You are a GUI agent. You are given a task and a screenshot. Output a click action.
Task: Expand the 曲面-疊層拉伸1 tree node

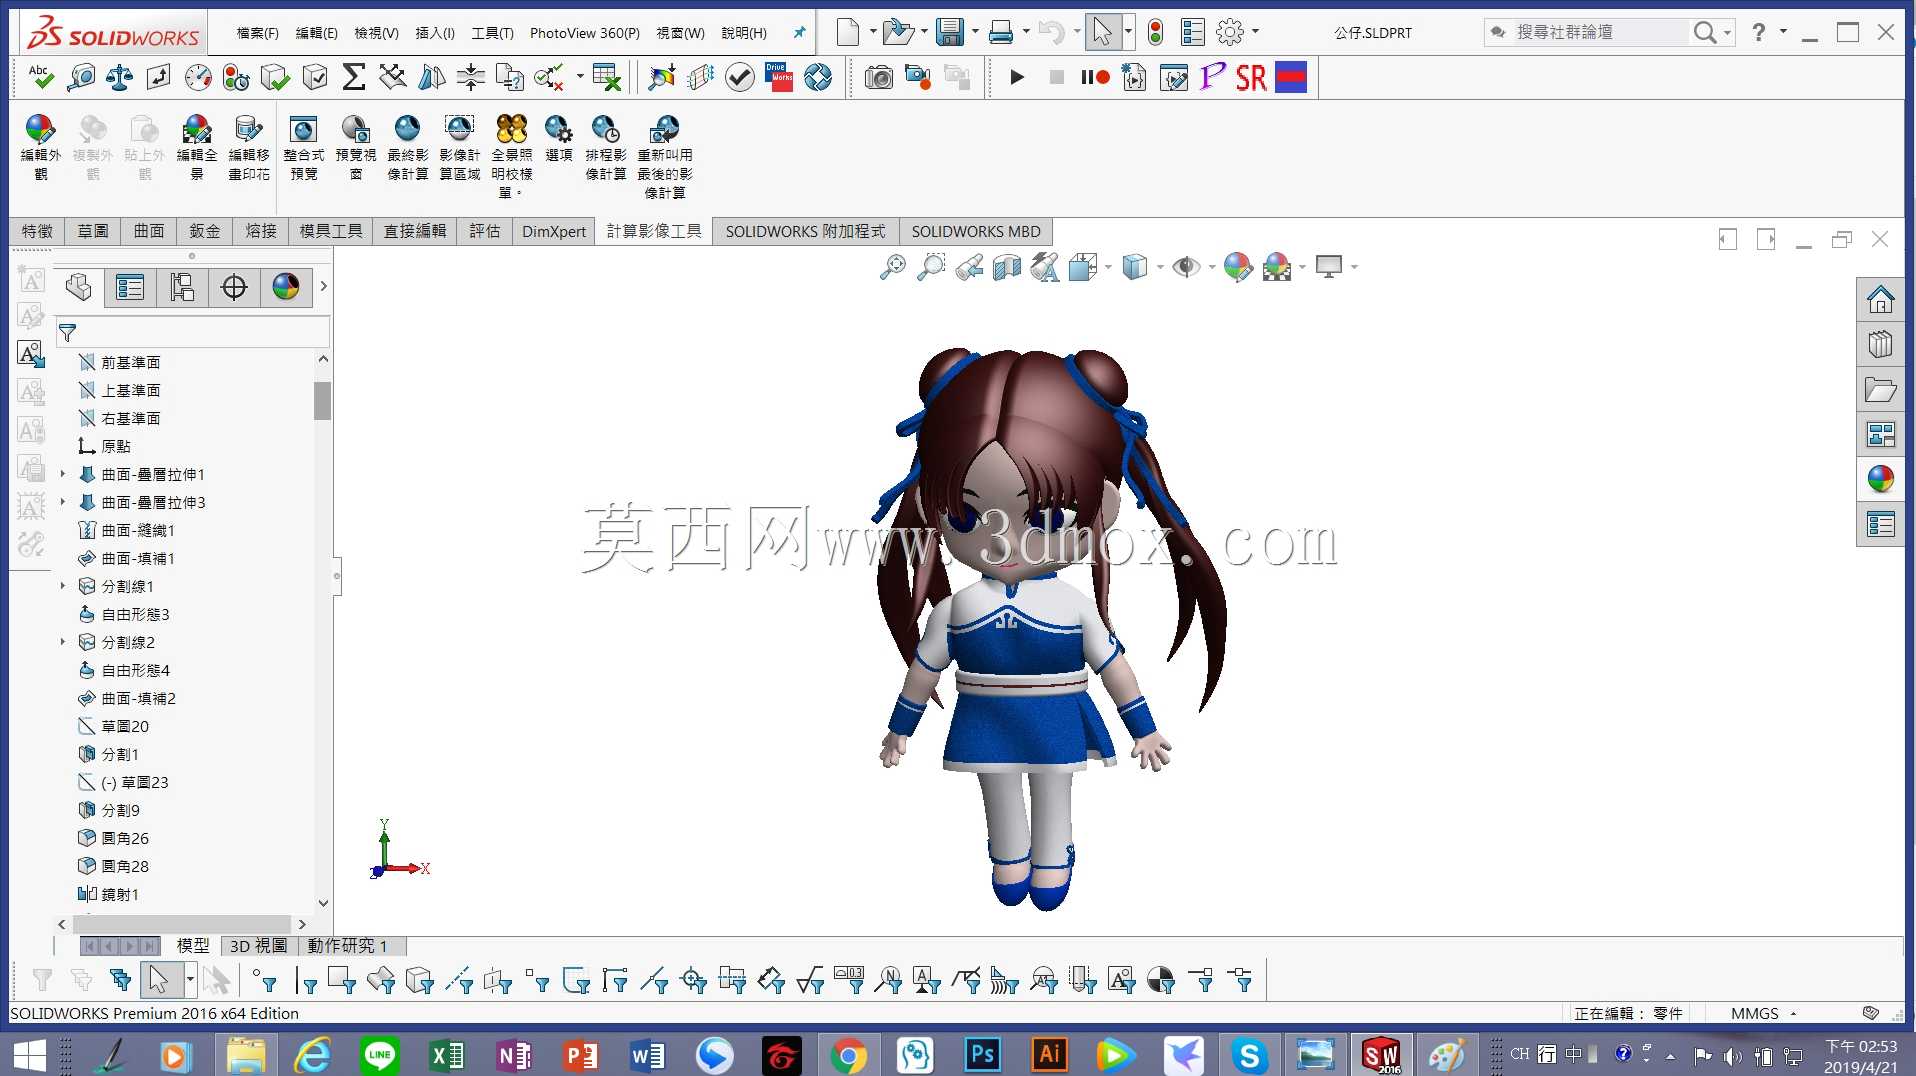pyautogui.click(x=63, y=474)
